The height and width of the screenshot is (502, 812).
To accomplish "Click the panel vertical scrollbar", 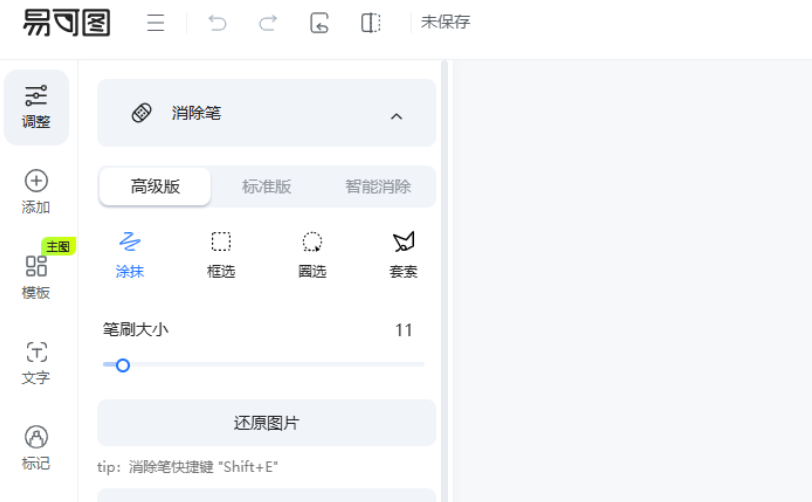I will coord(444,281).
